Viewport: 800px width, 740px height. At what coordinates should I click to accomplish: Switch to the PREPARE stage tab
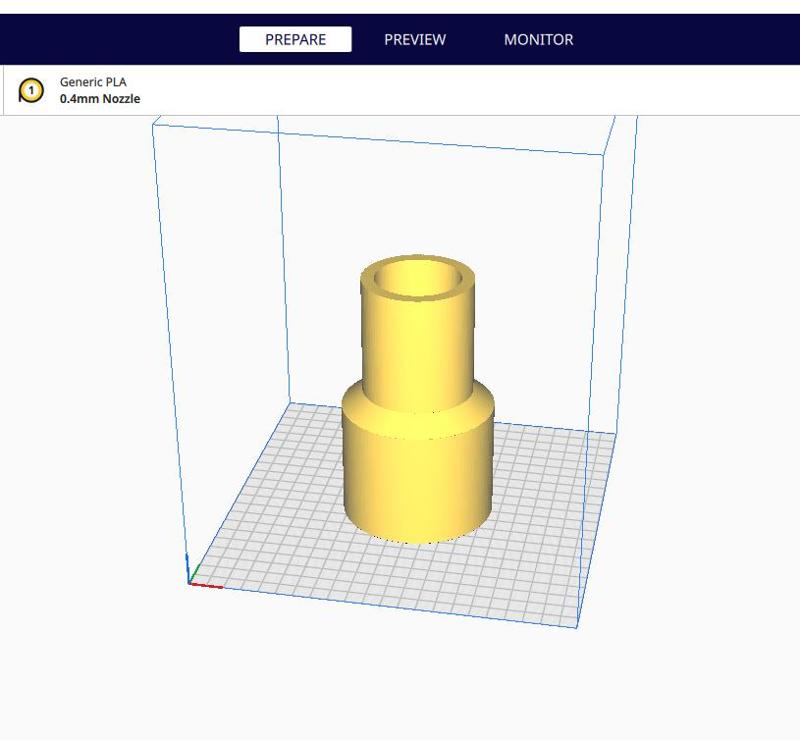tap(295, 39)
